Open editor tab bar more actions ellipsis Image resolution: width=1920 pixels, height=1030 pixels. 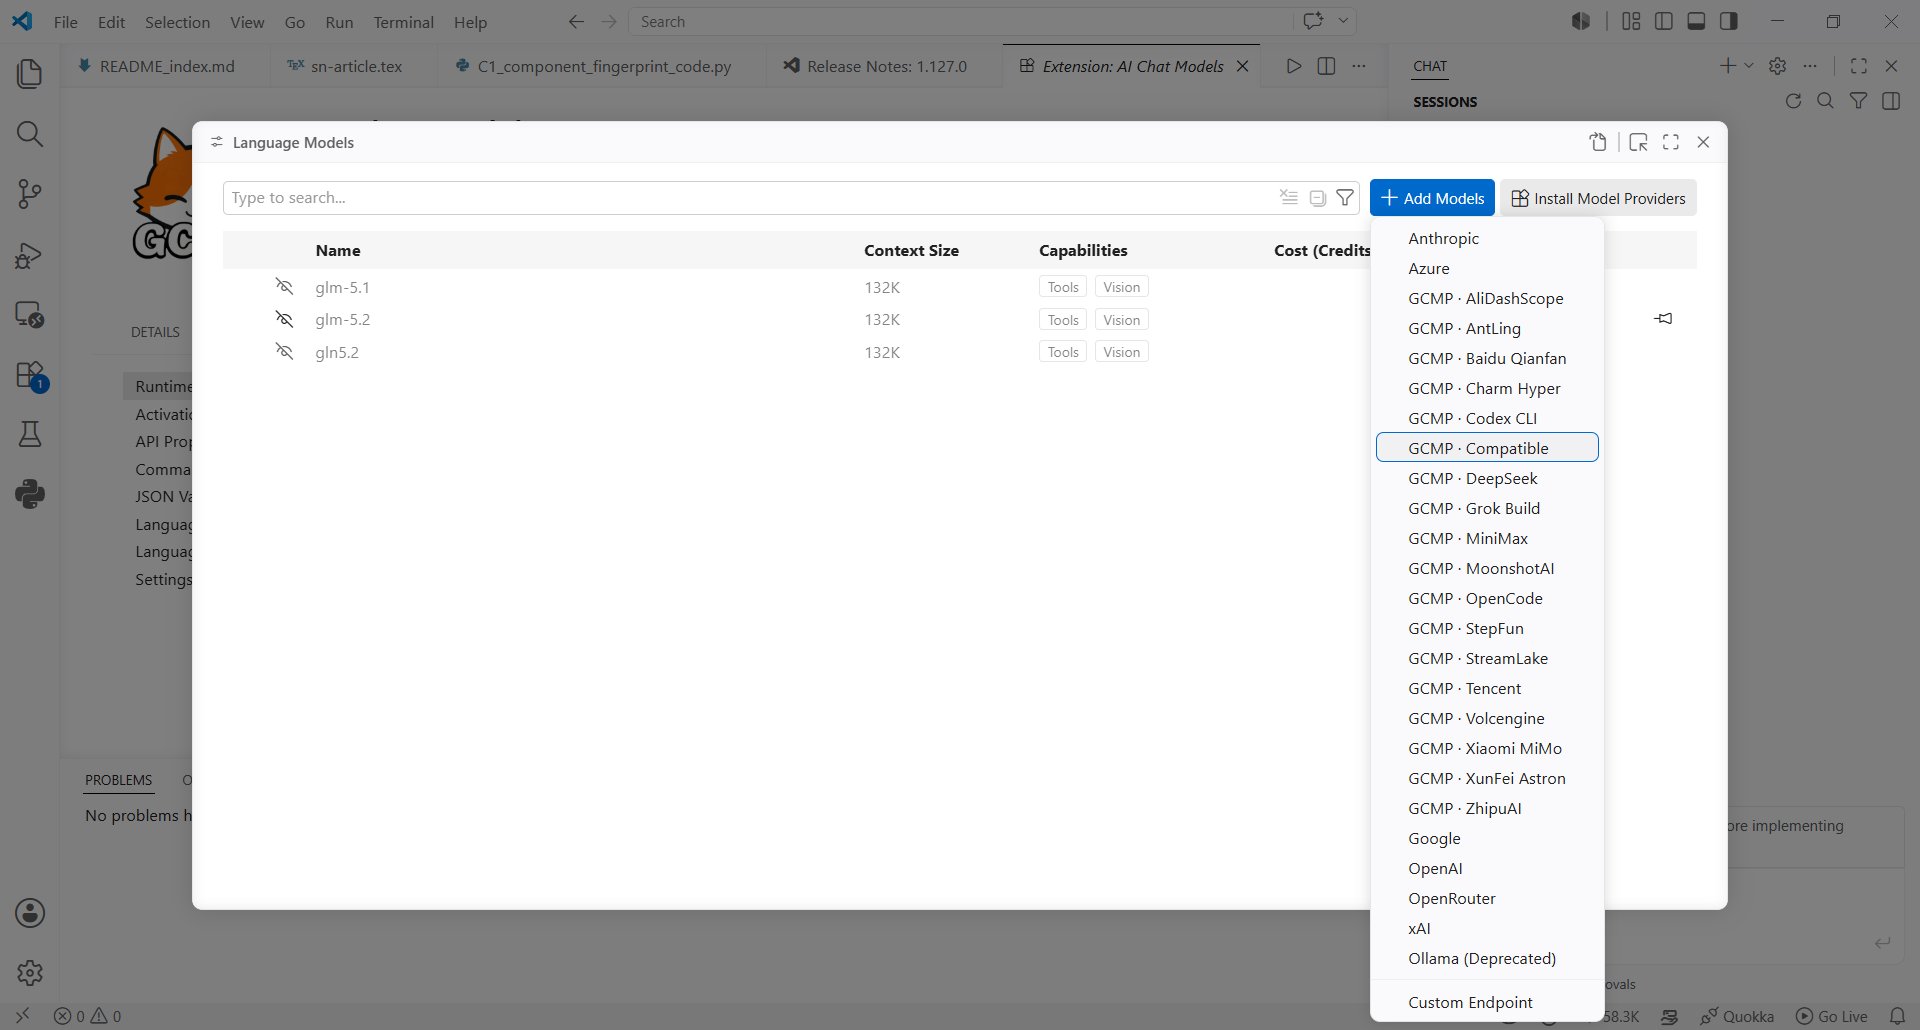pyautogui.click(x=1359, y=66)
